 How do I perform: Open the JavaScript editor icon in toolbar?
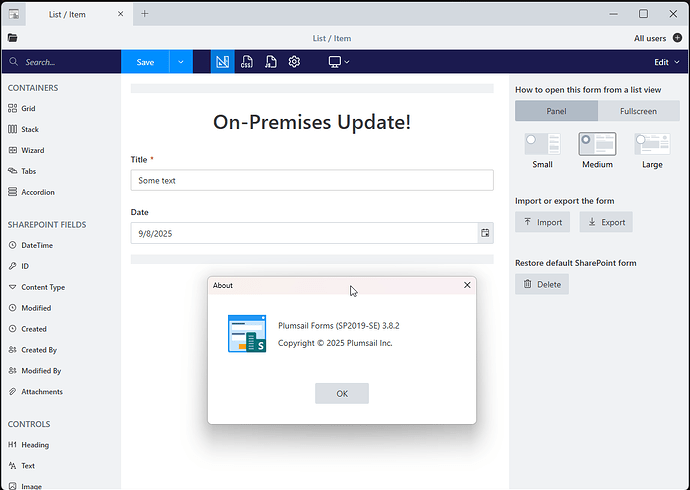click(271, 62)
